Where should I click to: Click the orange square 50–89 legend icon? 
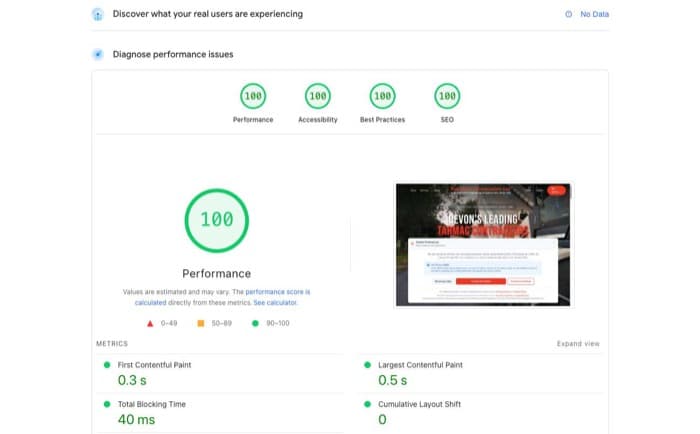pyautogui.click(x=201, y=323)
